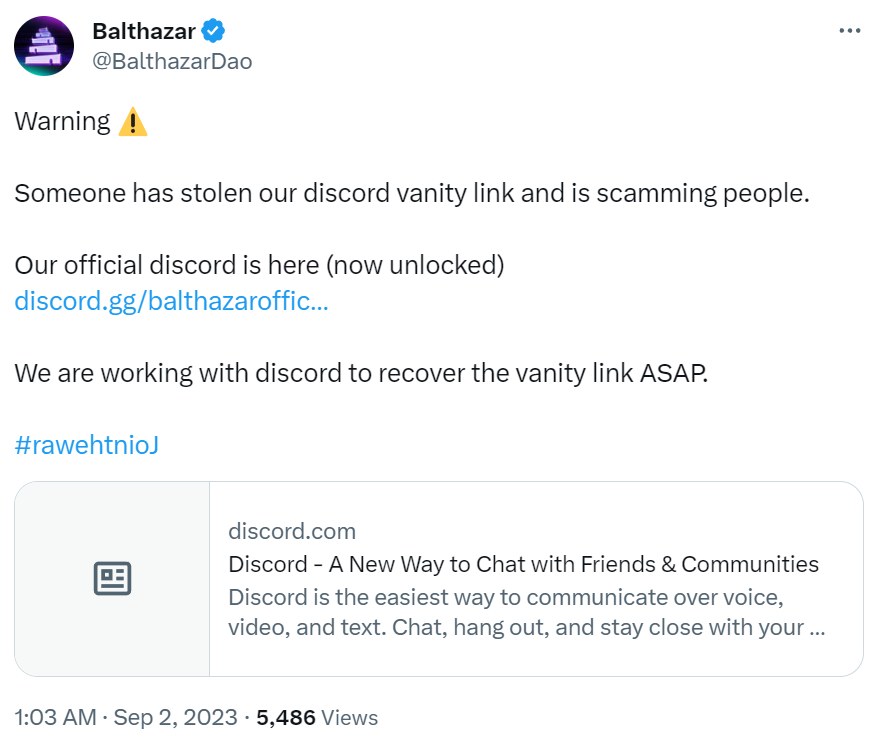The height and width of the screenshot is (740, 880).
Task: Open the Balthazar display name profile
Action: (144, 32)
